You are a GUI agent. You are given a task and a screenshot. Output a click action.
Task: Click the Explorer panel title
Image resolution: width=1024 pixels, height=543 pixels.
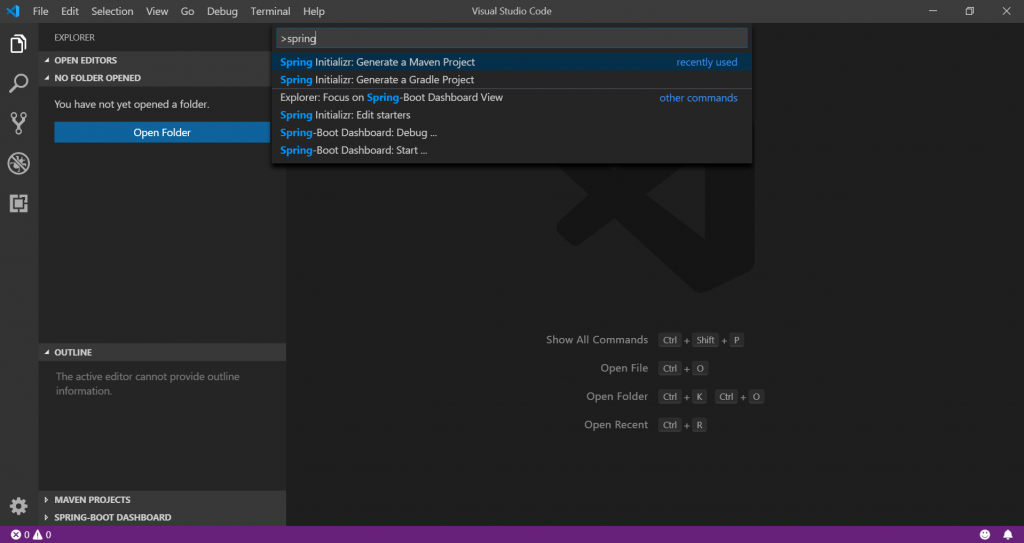(74, 38)
